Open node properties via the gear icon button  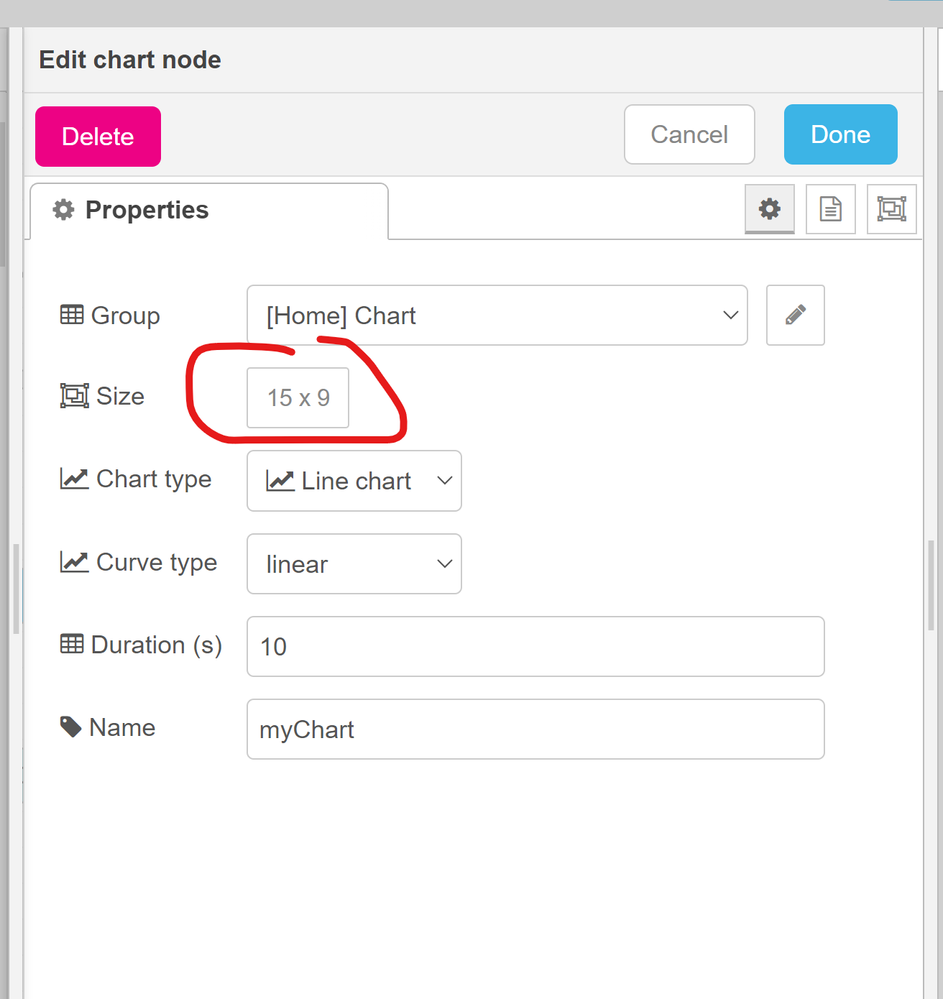click(x=770, y=209)
